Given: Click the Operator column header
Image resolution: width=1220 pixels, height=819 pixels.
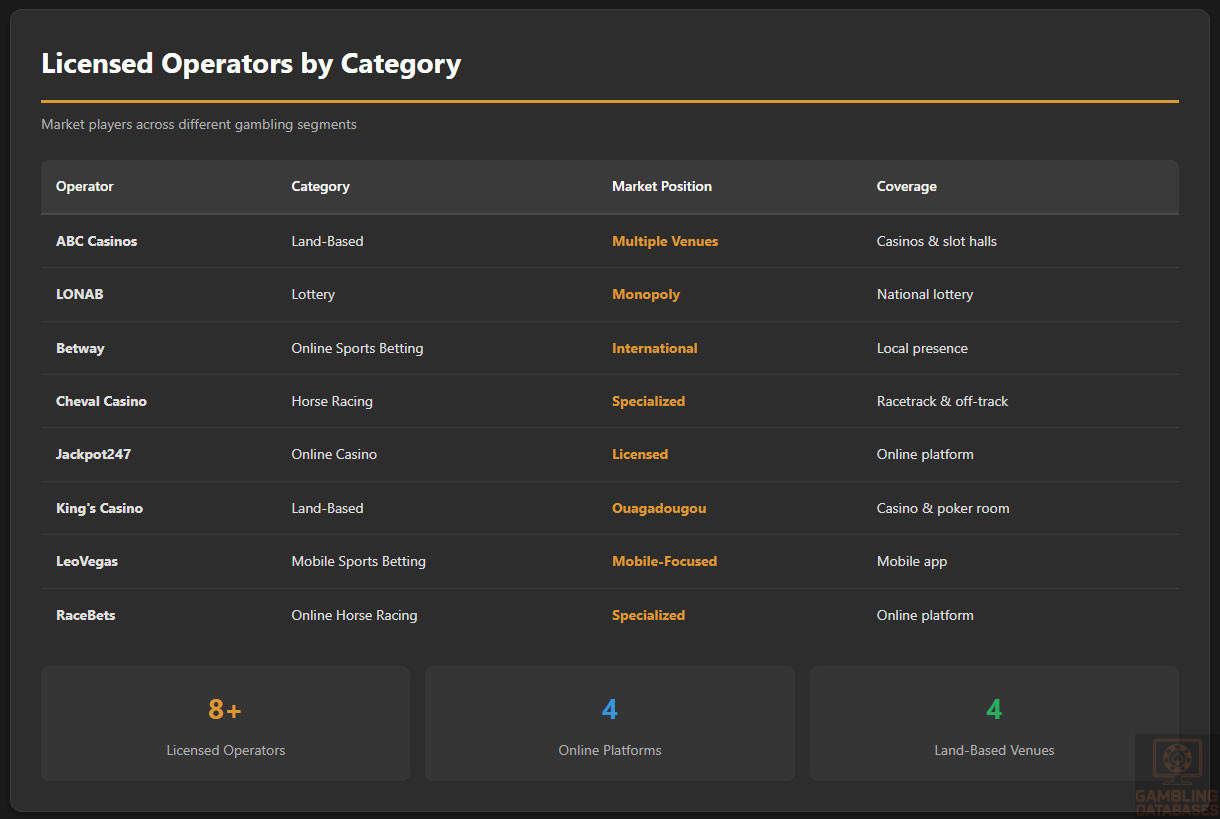Looking at the screenshot, I should 85,187.
